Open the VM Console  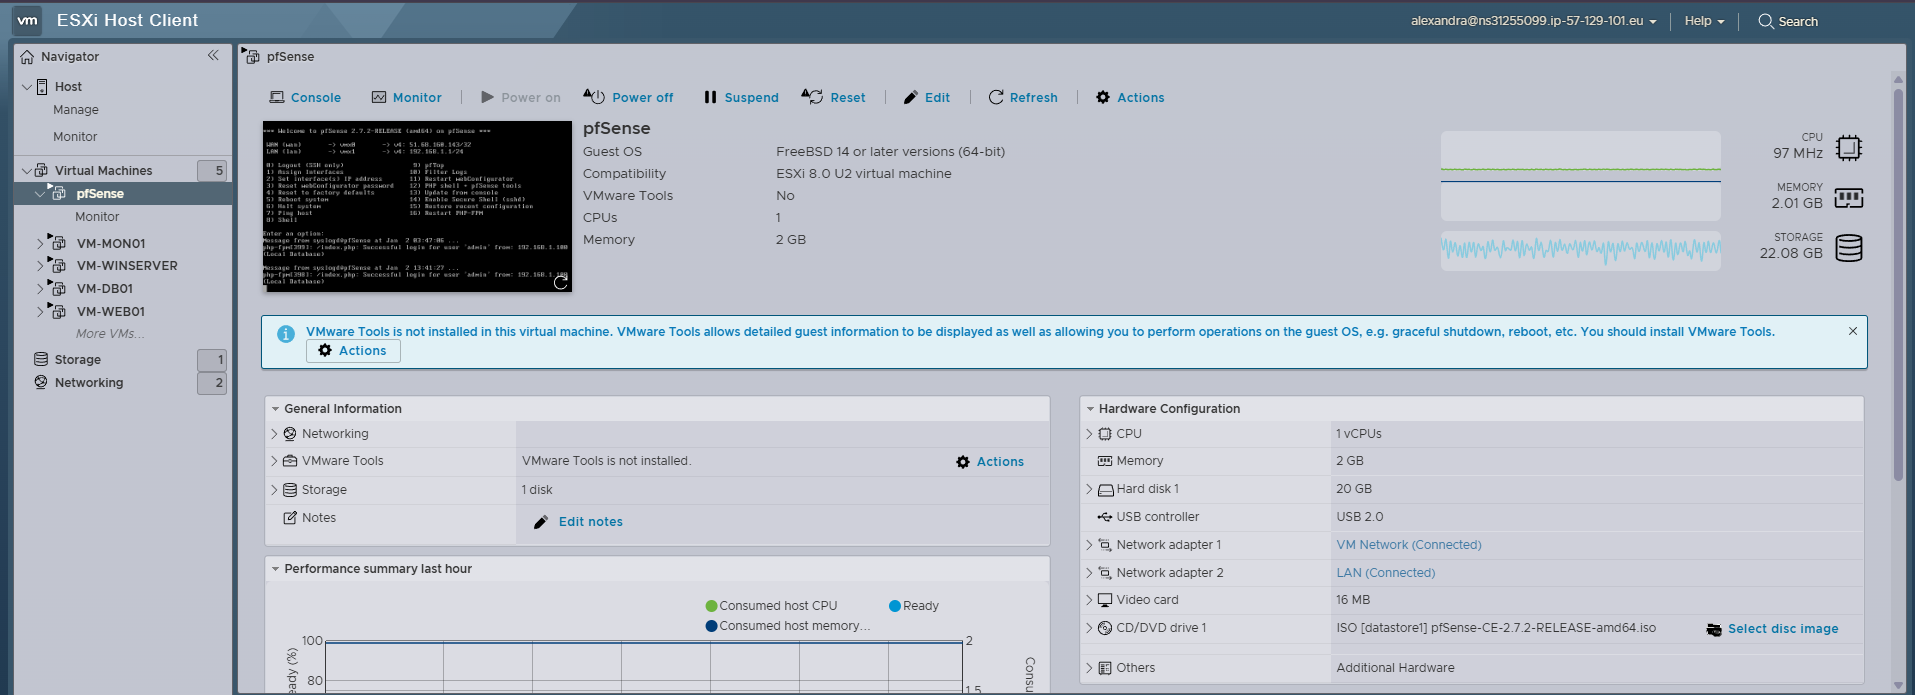[x=305, y=98]
